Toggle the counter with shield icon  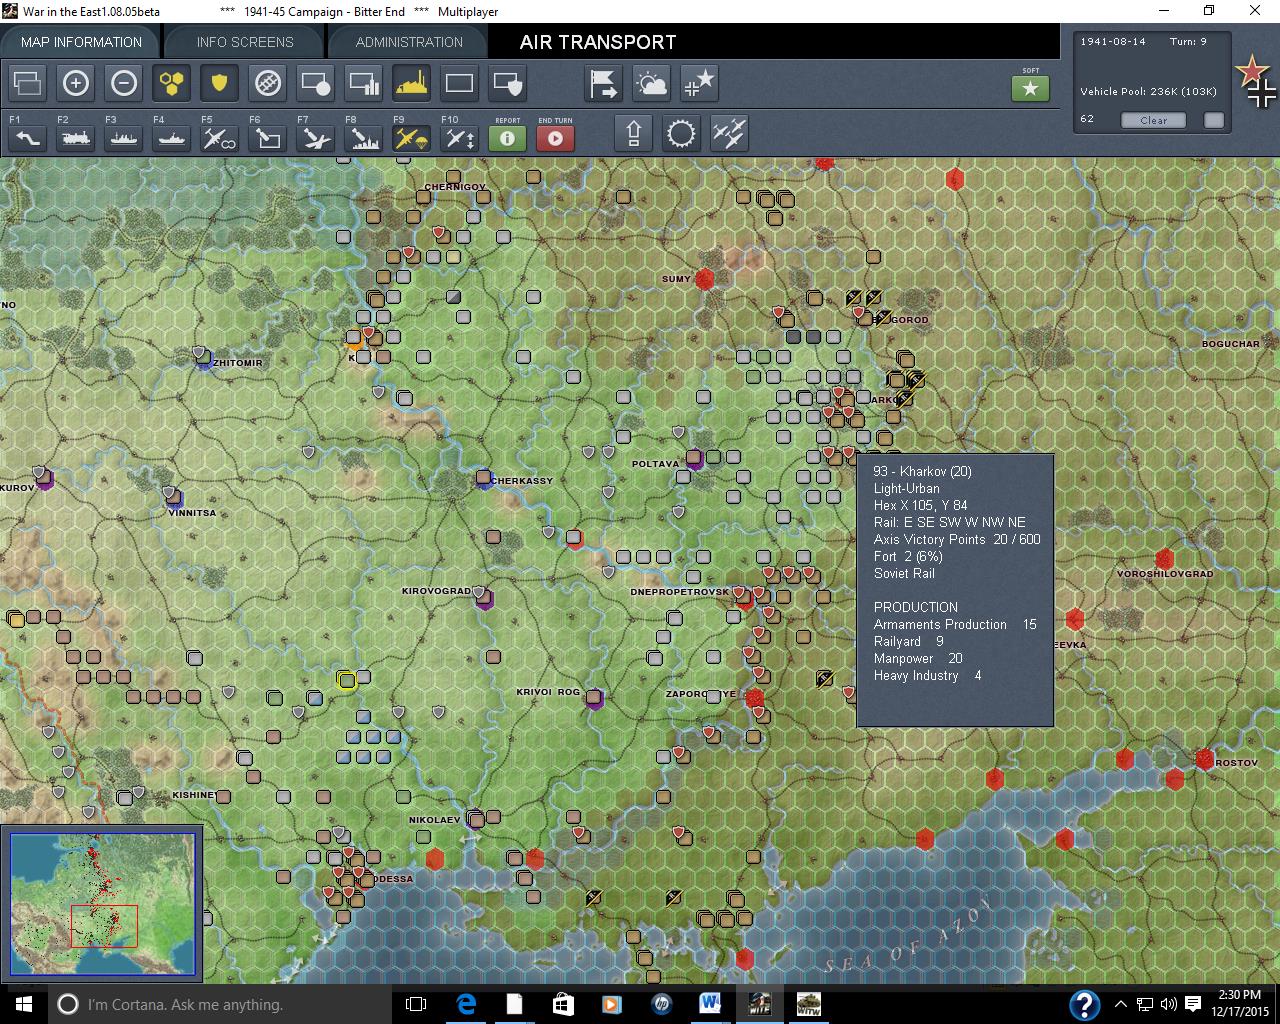[x=508, y=83]
